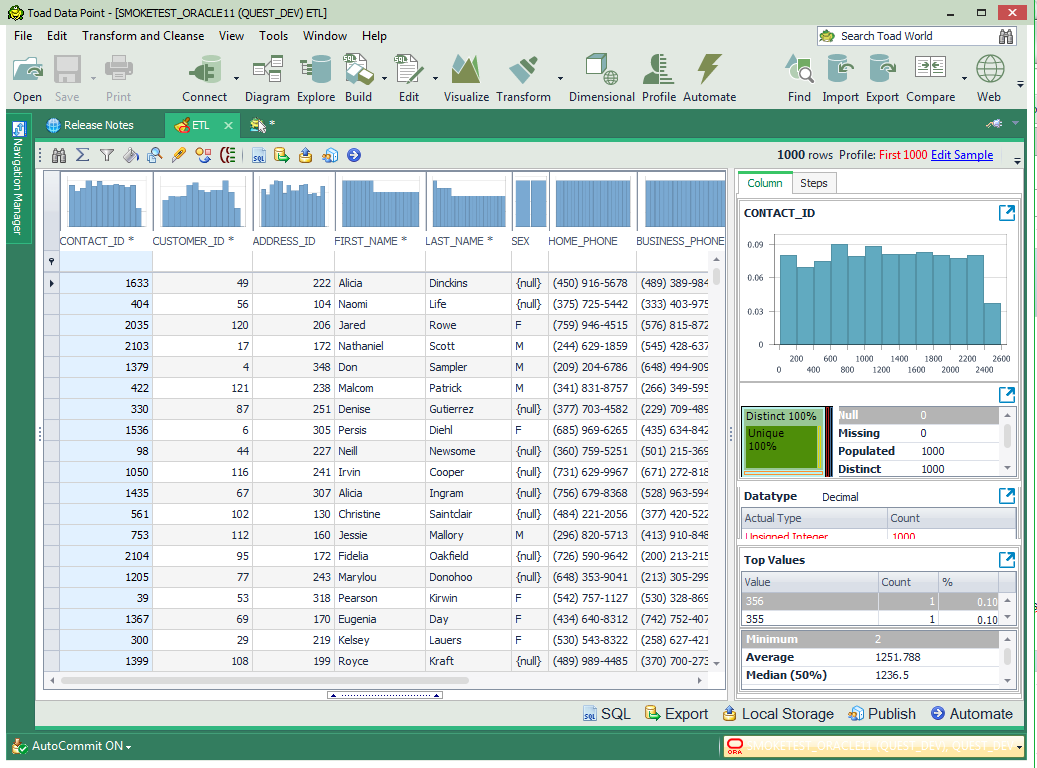1037x768 pixels.
Task: Open the tab list dropdown arrow
Action: click(x=1015, y=124)
